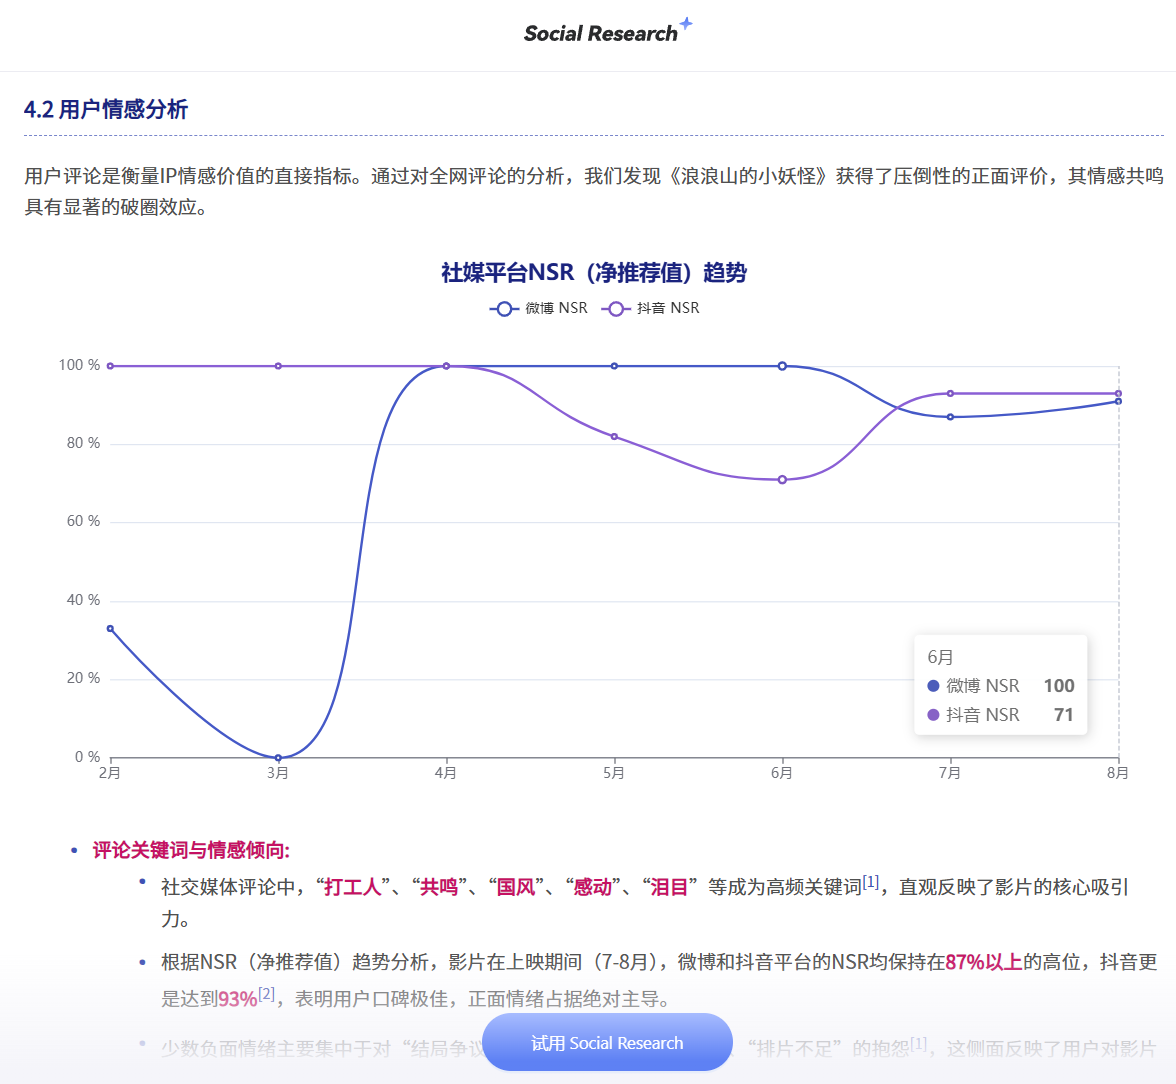Click the 微博 NSR point at 8月
The height and width of the screenshot is (1084, 1176).
click(1118, 401)
